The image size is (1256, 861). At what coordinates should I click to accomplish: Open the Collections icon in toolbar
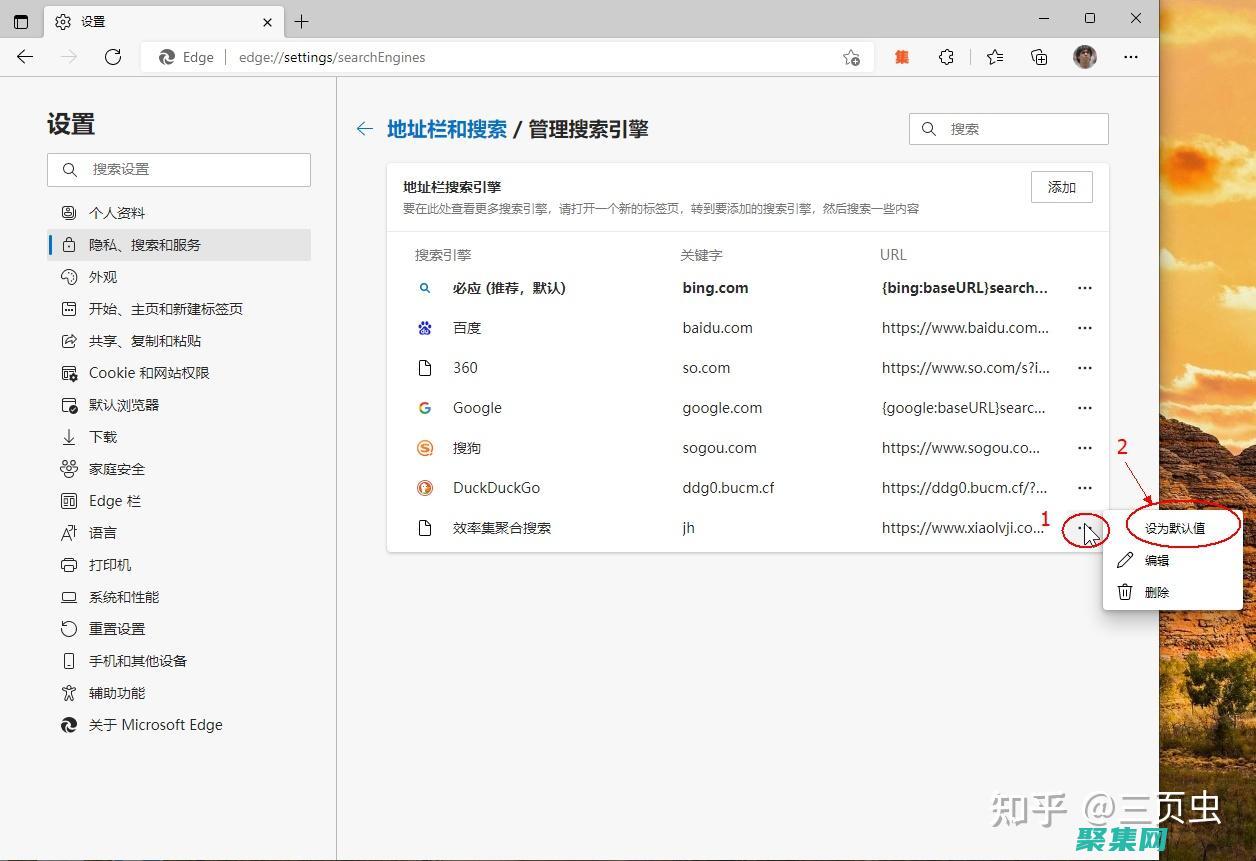[1039, 57]
